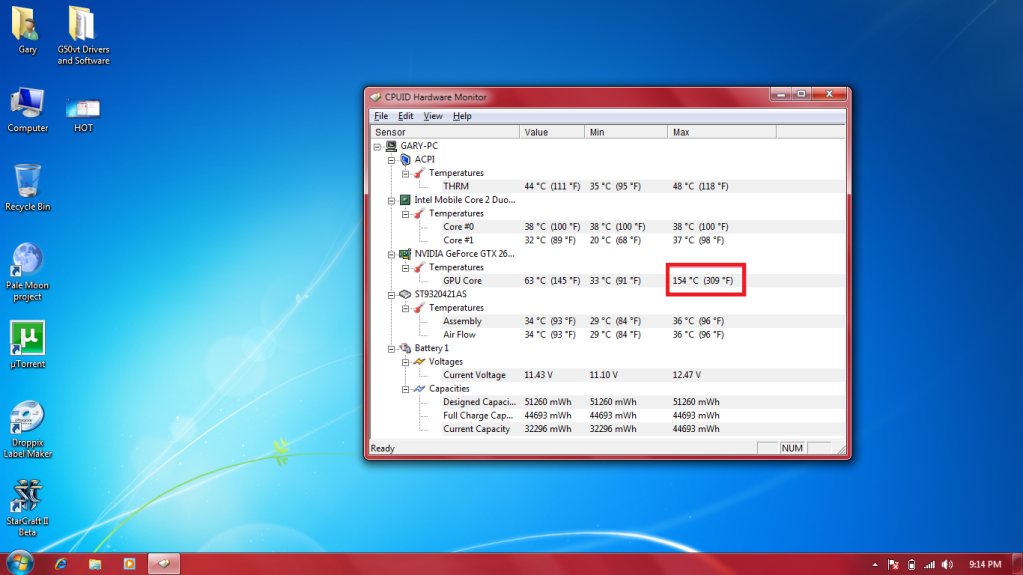Select the Current Capacity row
The image size is (1023, 575).
pos(607,429)
